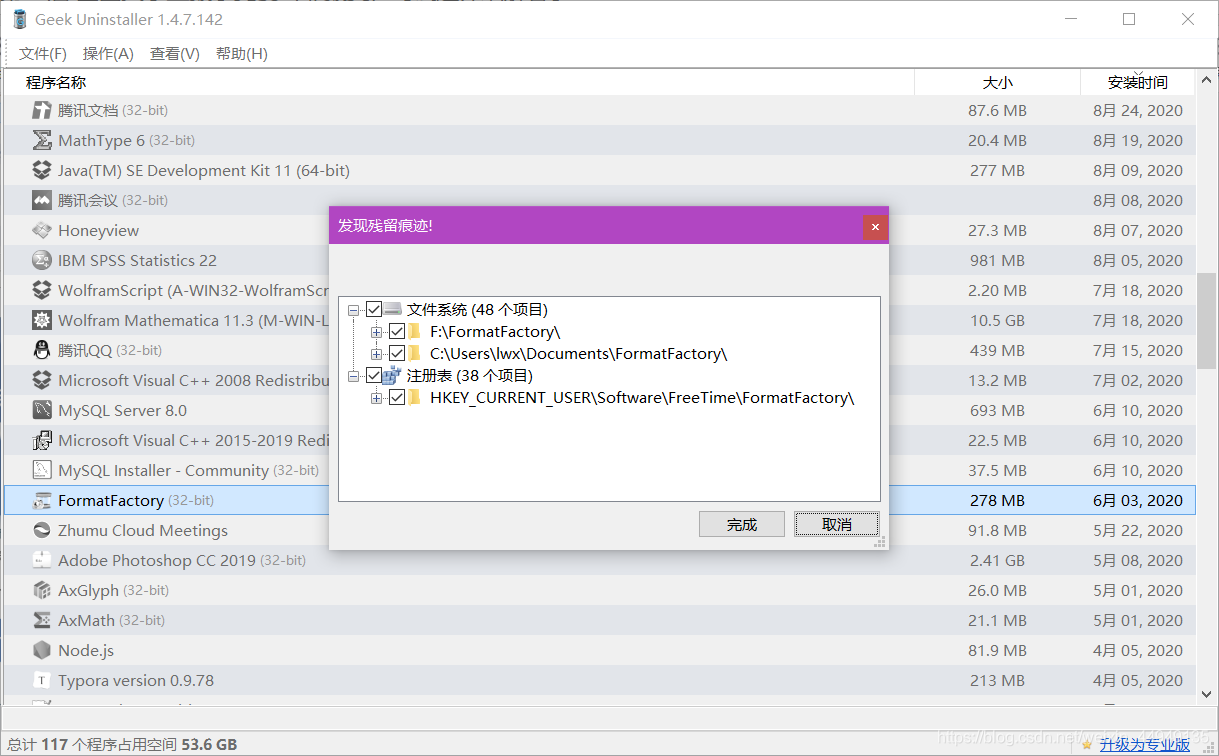Collapse the 注册表 tree node
Image resolution: width=1219 pixels, height=756 pixels.
pyautogui.click(x=354, y=375)
